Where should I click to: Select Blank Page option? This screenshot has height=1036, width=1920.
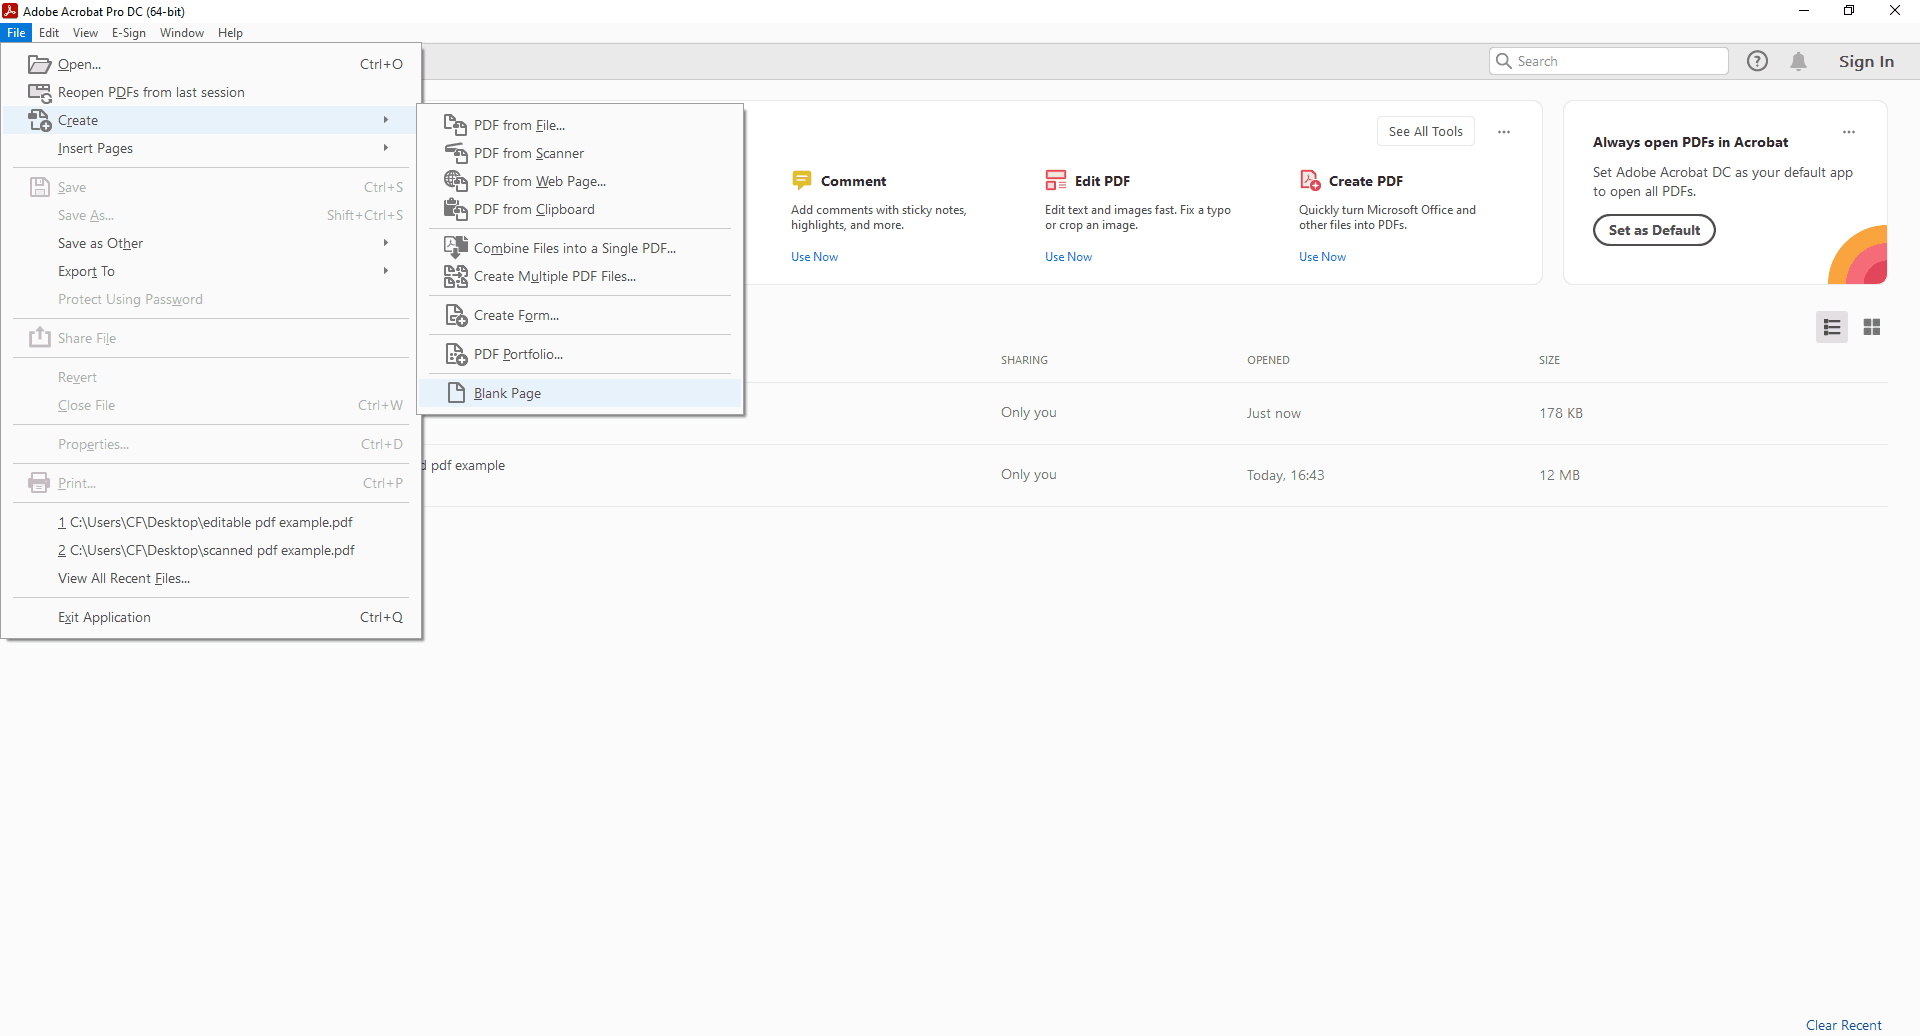(x=580, y=393)
